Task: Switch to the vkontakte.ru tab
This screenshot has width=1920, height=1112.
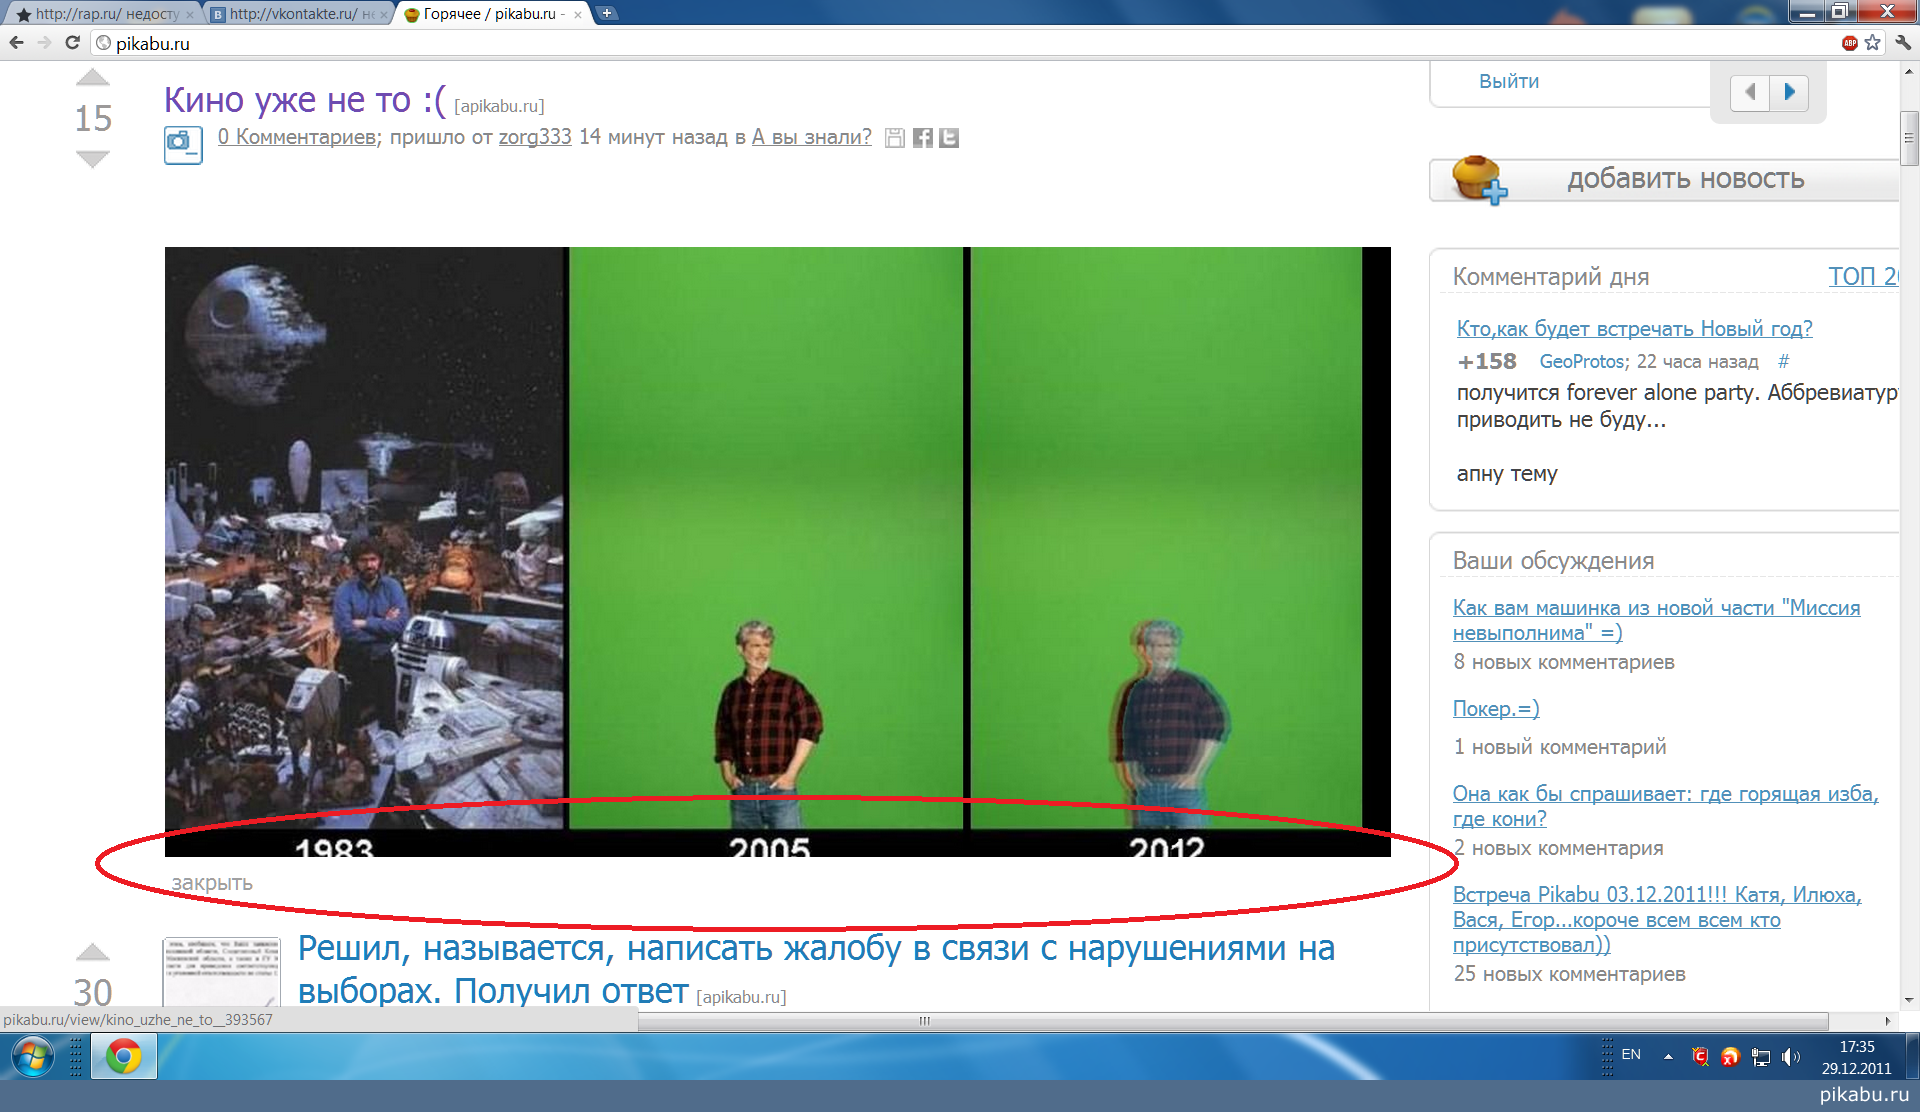Action: pyautogui.click(x=292, y=14)
